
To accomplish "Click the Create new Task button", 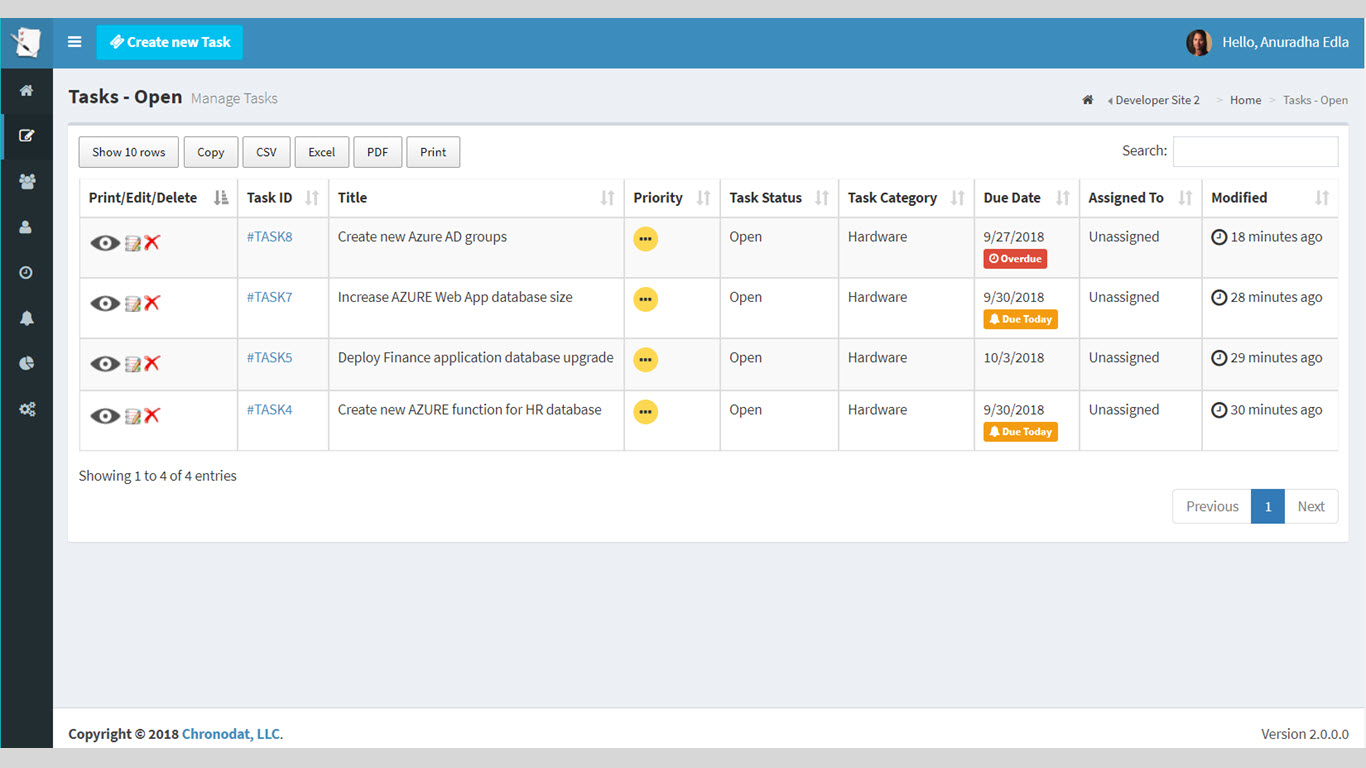I will [170, 42].
